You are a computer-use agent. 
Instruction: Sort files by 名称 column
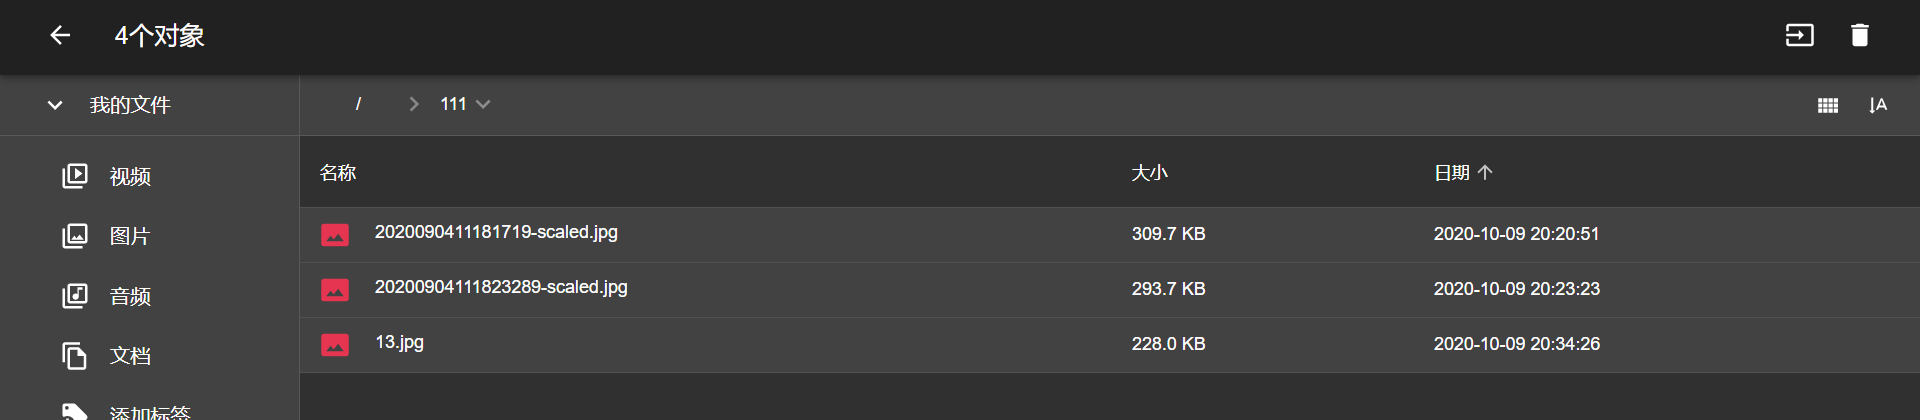pyautogui.click(x=338, y=173)
